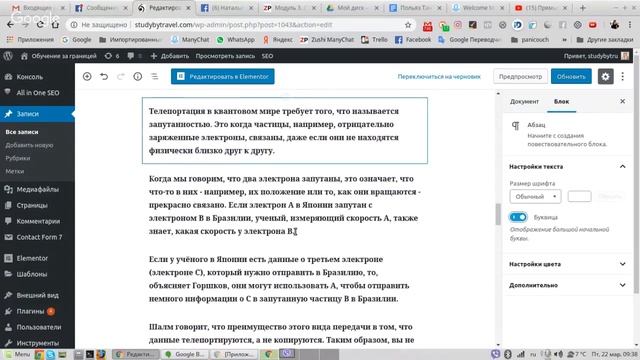640x360 pixels.
Task: Click Предпросмотр button
Action: click(x=520, y=76)
